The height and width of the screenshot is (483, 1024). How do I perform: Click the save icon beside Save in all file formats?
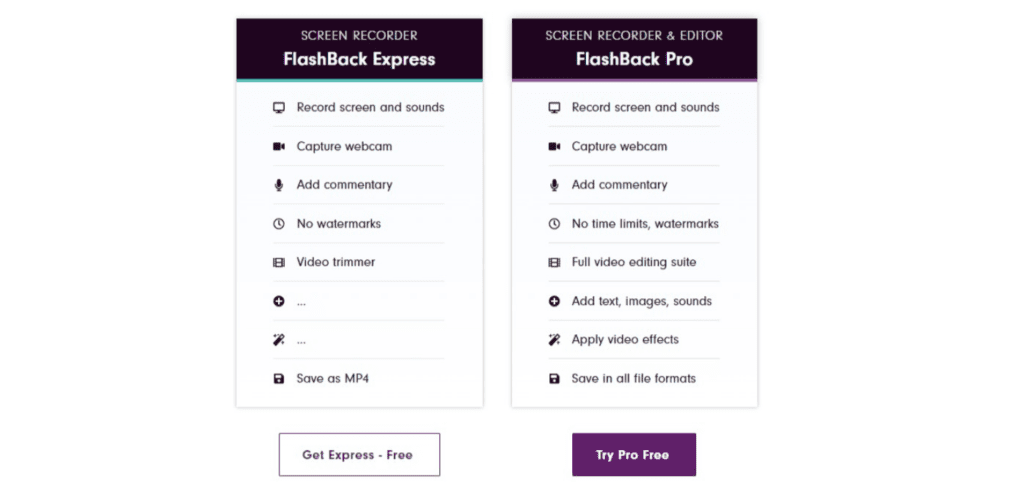point(554,379)
